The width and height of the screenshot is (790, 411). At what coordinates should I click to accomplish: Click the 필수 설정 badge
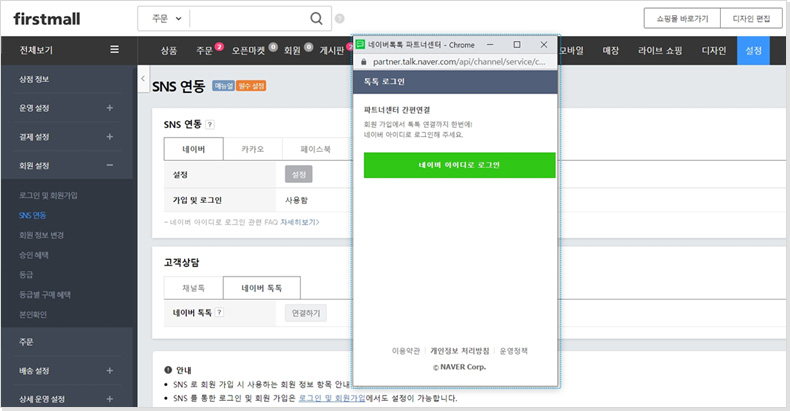click(x=251, y=86)
